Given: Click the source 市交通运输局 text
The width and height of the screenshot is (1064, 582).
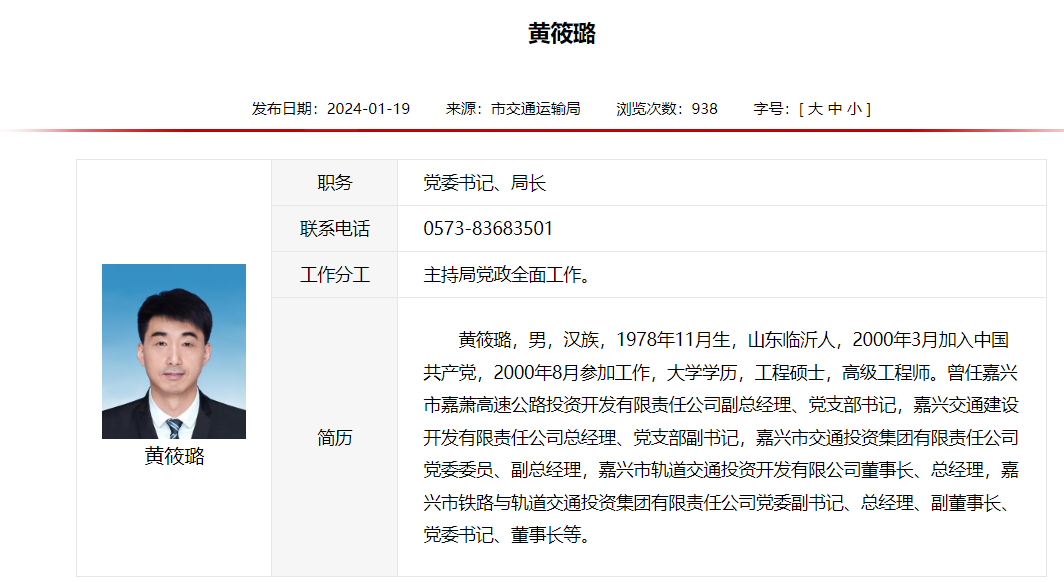Looking at the screenshot, I should coord(535,109).
